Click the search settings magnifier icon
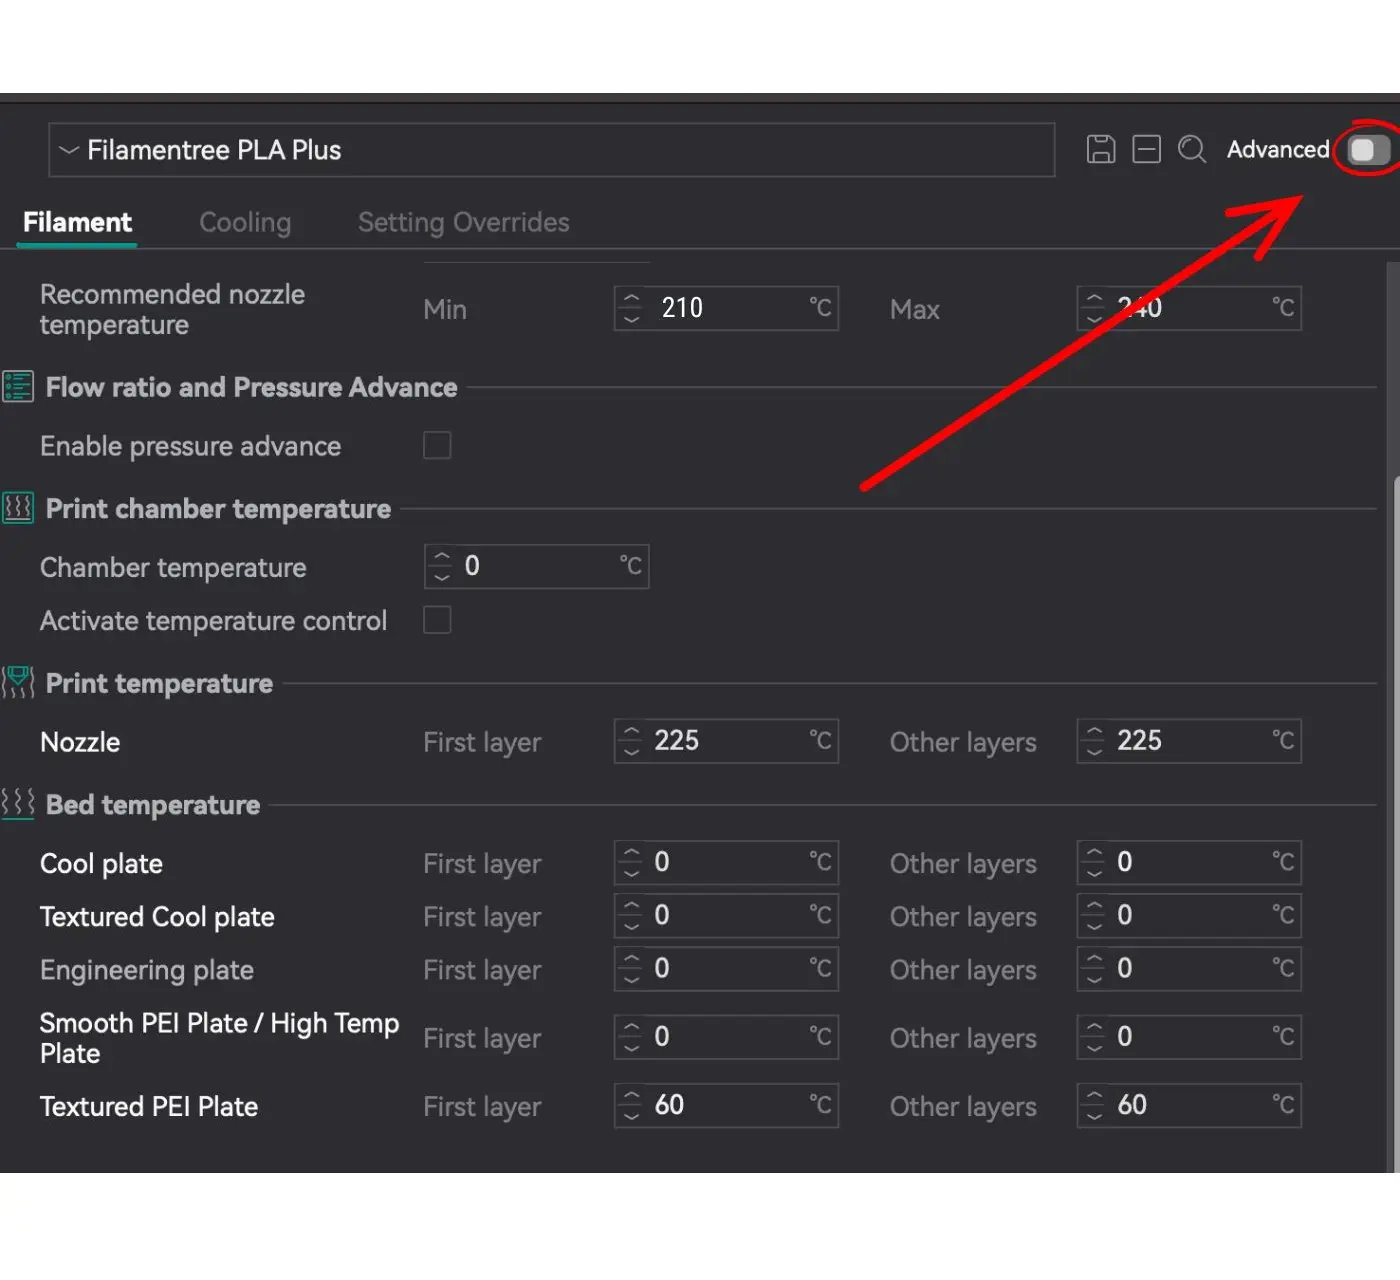This screenshot has width=1400, height=1280. pos(1191,149)
